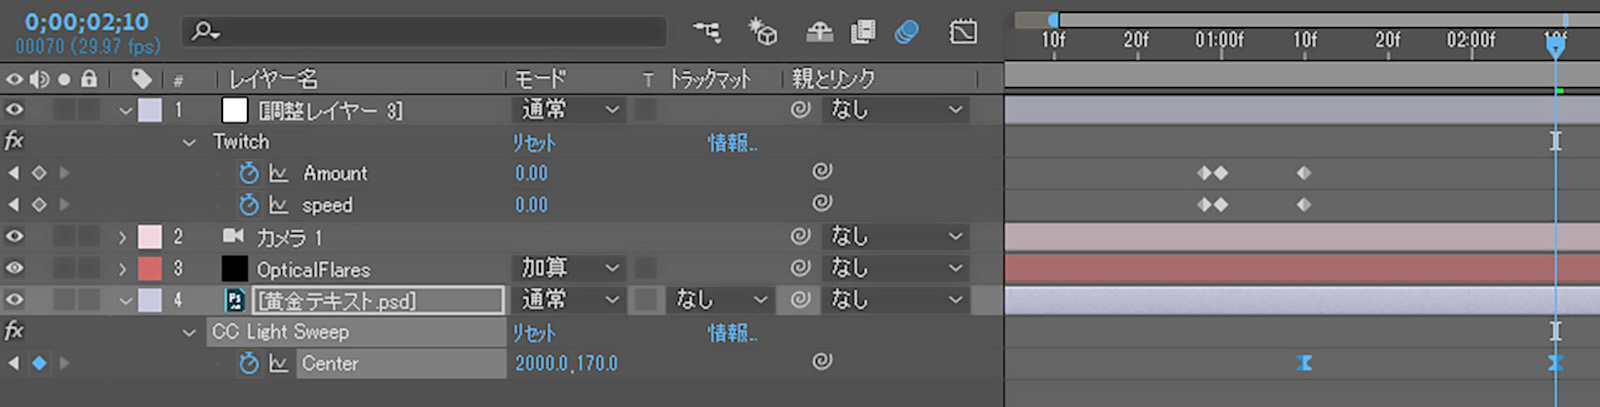Expand the カメラ 1 layer properties
The image size is (1600, 407).
pyautogui.click(x=123, y=237)
